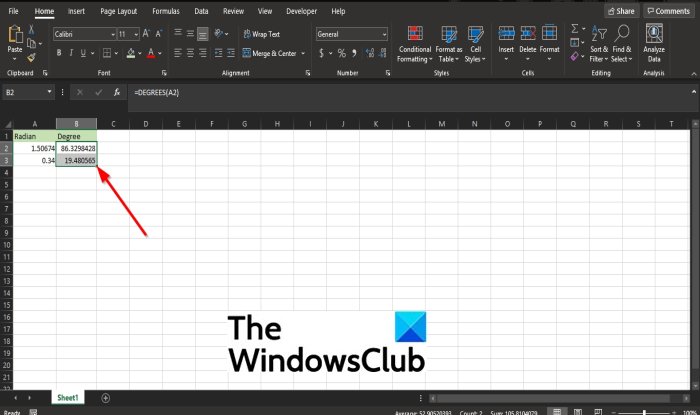Add a new sheet with plus icon
The image size is (700, 415).
[105, 398]
